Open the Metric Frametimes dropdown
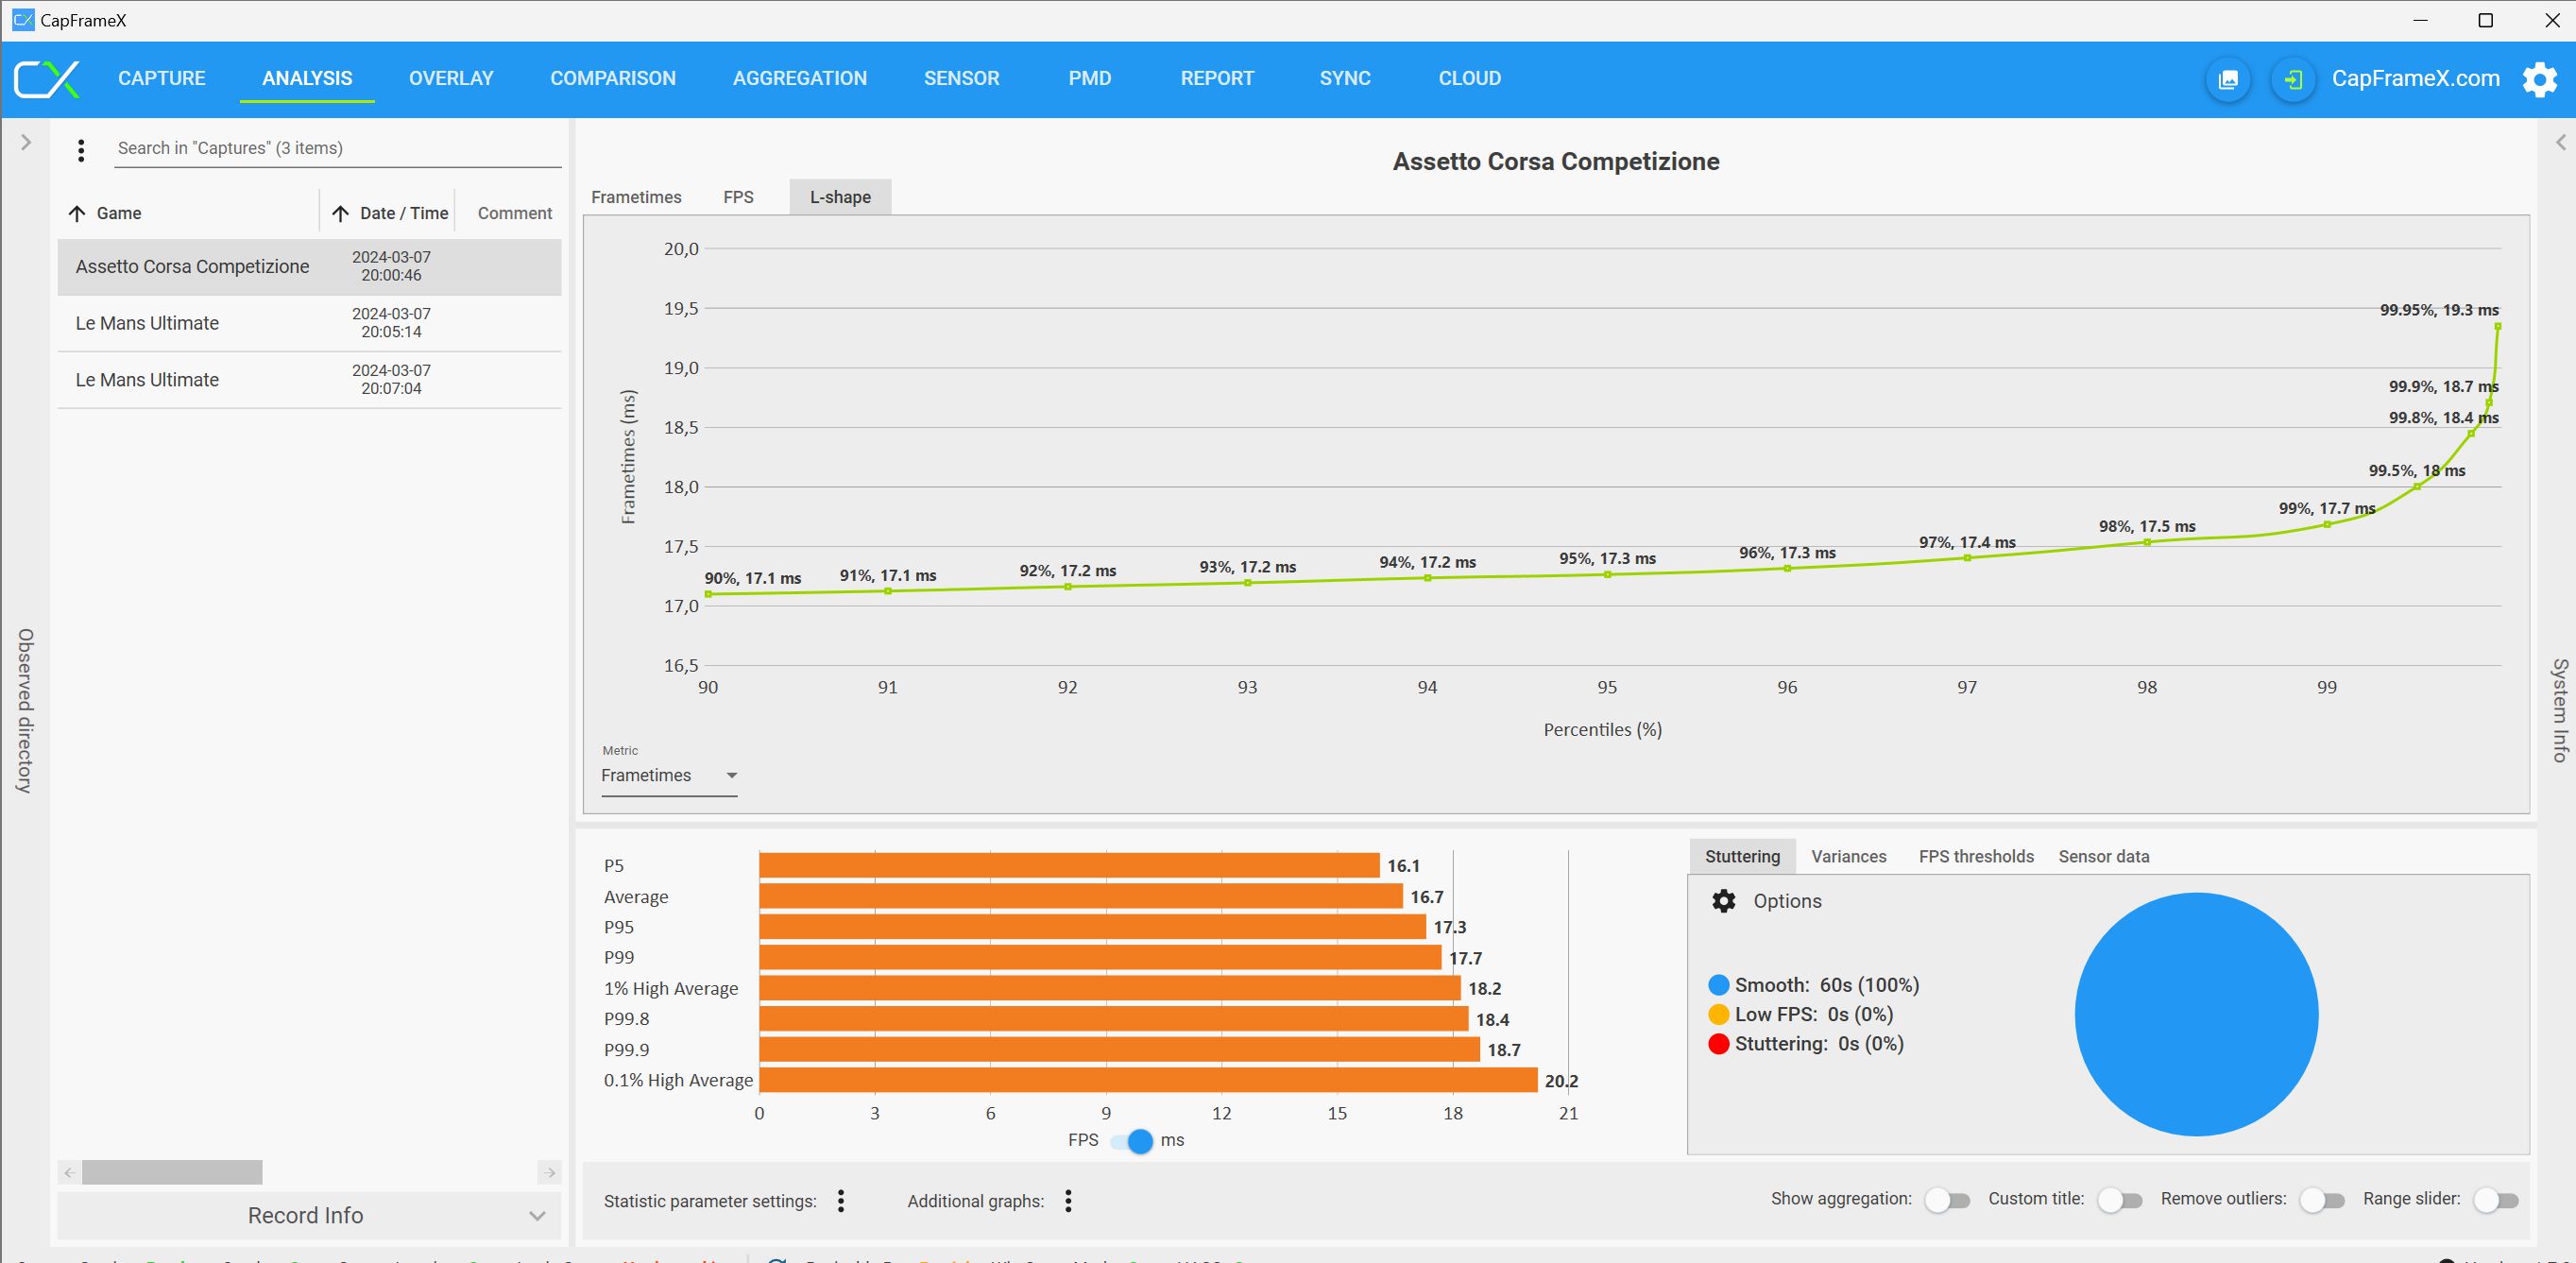The height and width of the screenshot is (1263, 2576). click(x=668, y=775)
